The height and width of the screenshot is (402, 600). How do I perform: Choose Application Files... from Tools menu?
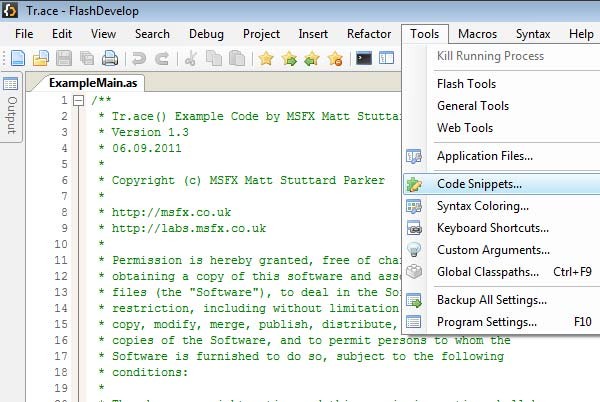click(502, 156)
